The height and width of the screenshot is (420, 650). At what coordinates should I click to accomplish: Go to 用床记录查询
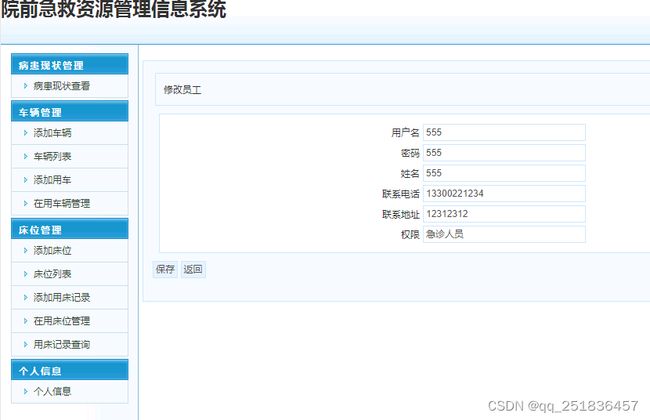click(x=61, y=345)
